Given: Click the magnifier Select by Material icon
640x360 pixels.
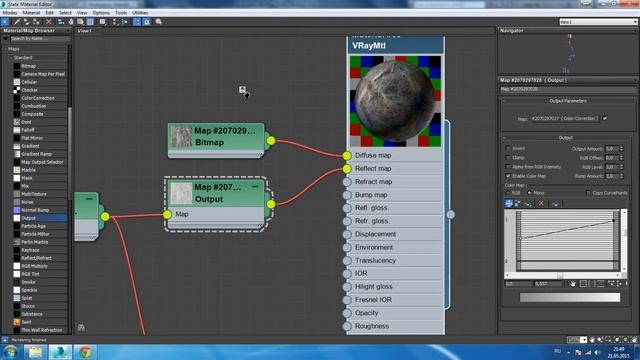Looking at the screenshot, I should [x=159, y=22].
